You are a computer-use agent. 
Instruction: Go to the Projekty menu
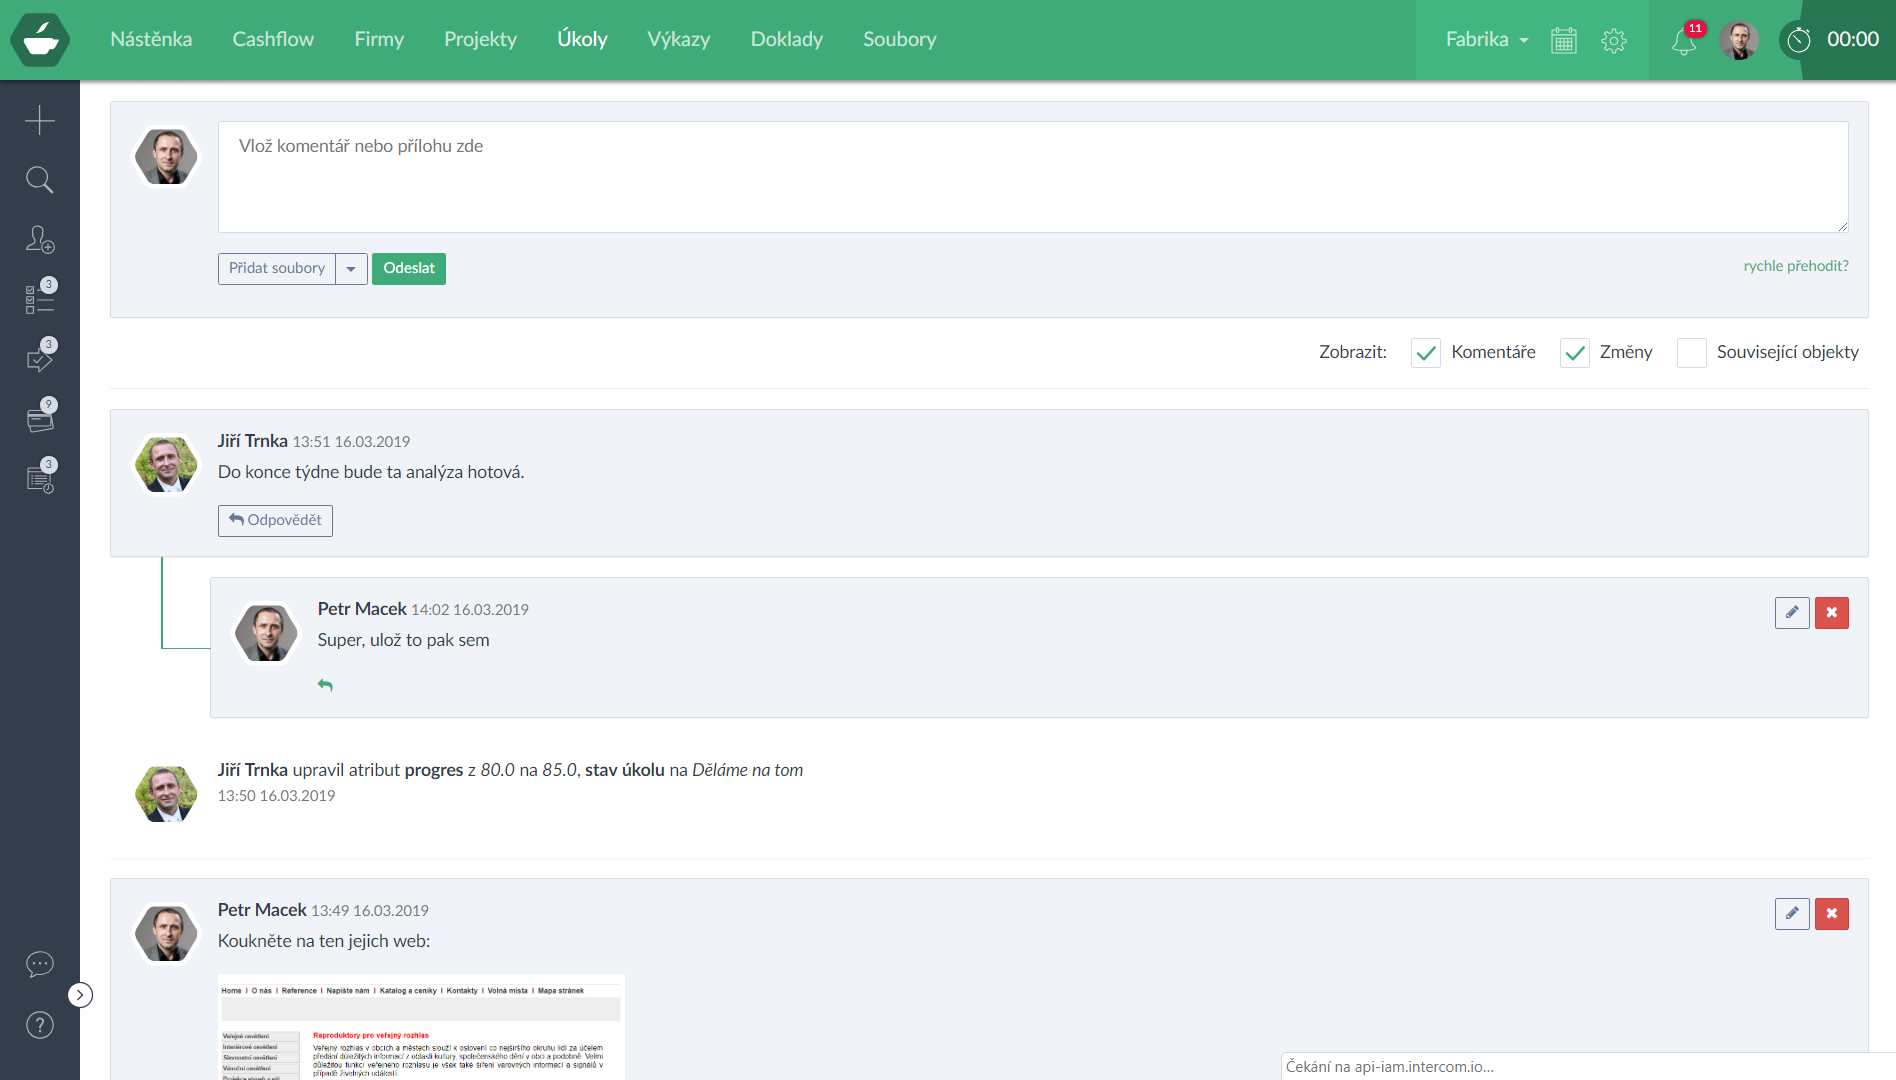pos(480,40)
